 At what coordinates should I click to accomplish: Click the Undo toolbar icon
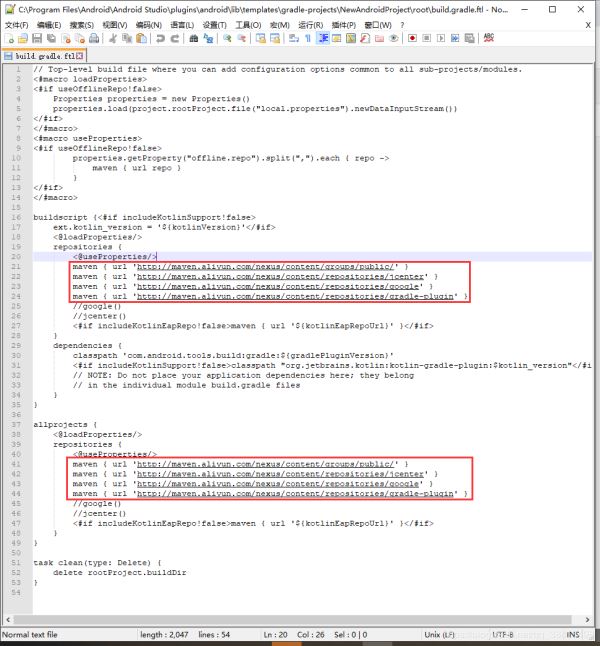pyautogui.click(x=159, y=38)
